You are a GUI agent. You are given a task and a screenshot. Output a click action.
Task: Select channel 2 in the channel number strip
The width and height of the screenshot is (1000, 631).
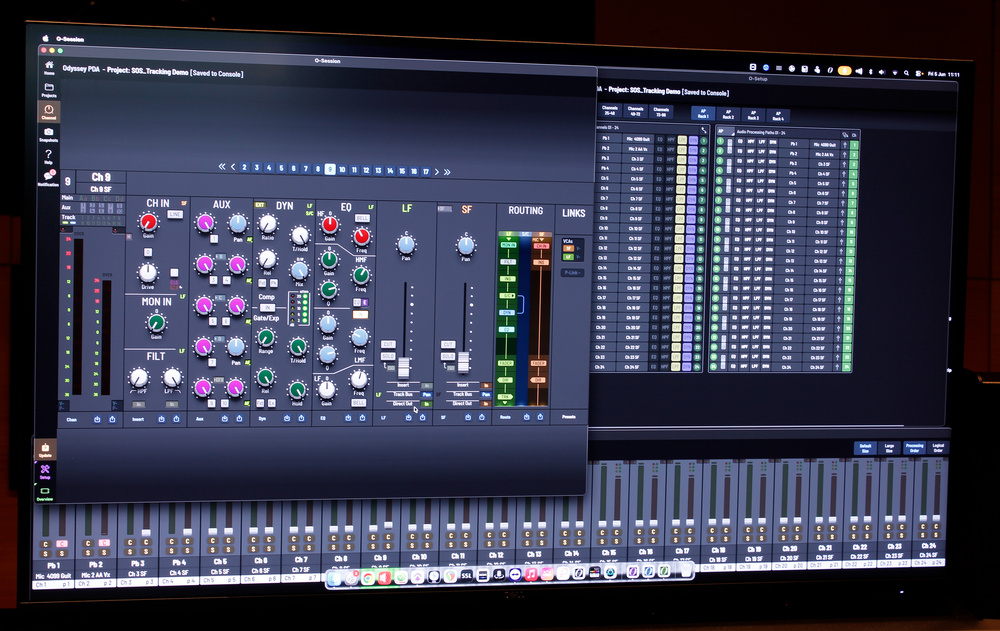(x=244, y=167)
